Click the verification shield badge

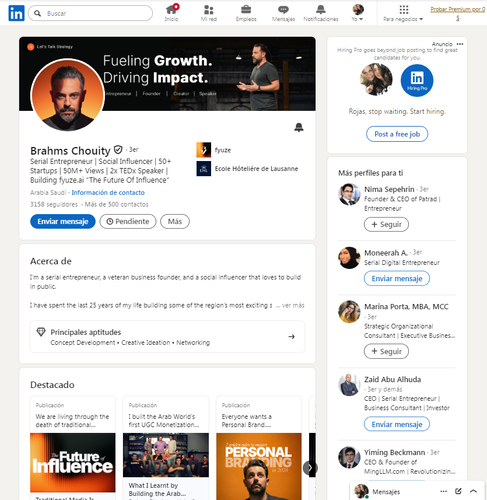tap(118, 150)
